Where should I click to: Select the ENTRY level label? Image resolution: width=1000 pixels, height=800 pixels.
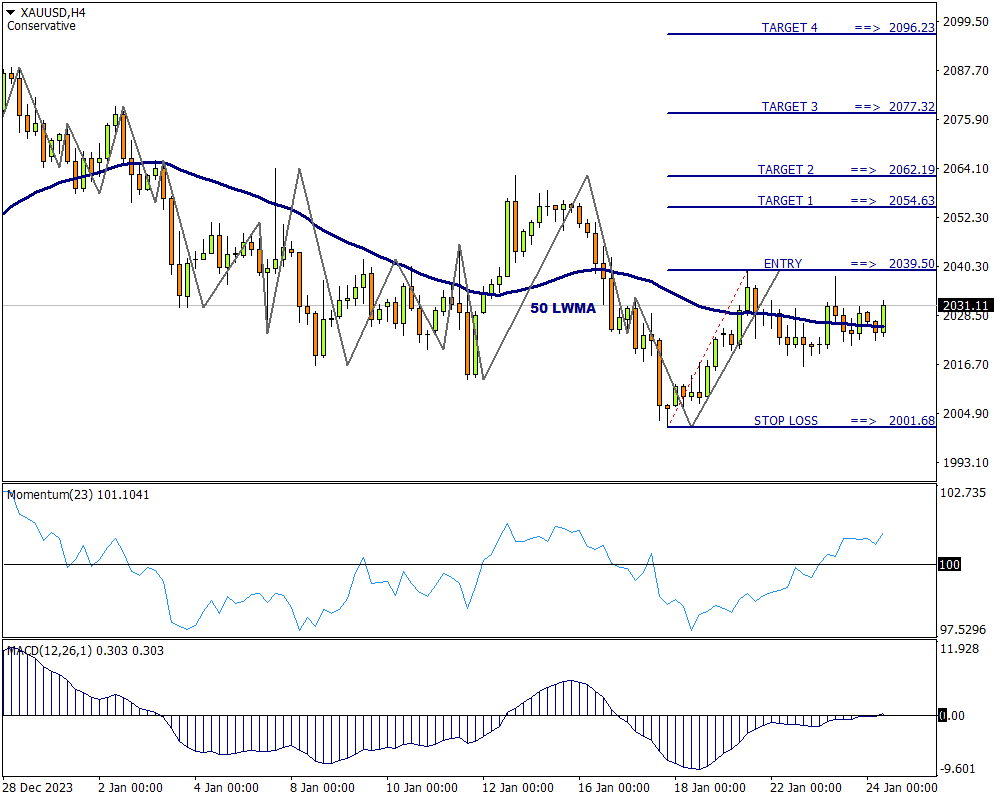pyautogui.click(x=782, y=263)
